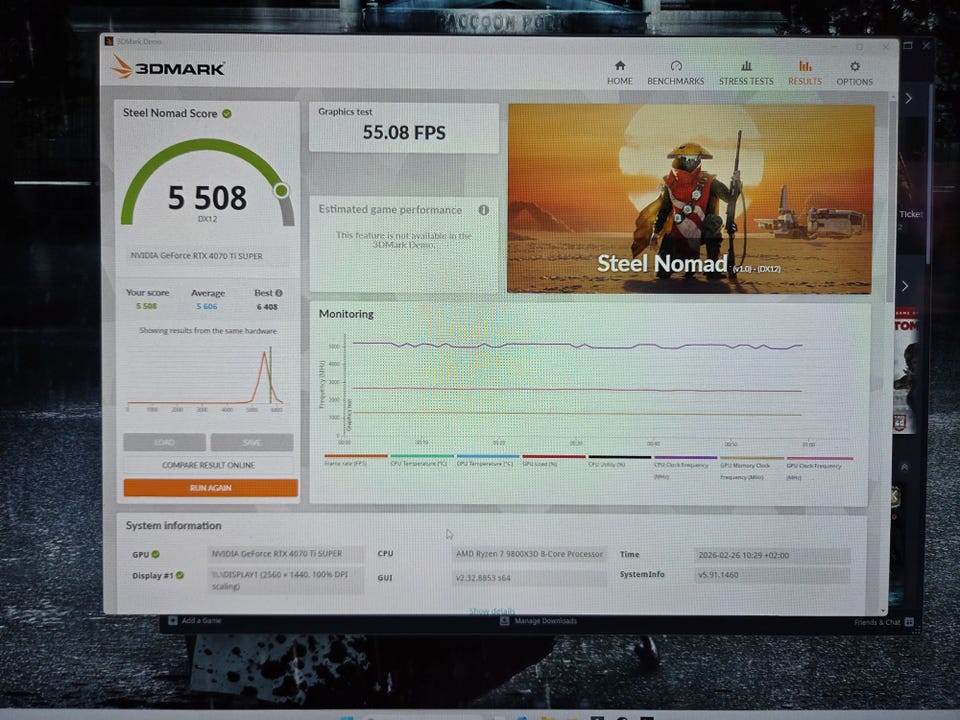Click the 55.08 FPS graphics test value
960x720 pixels.
[403, 132]
